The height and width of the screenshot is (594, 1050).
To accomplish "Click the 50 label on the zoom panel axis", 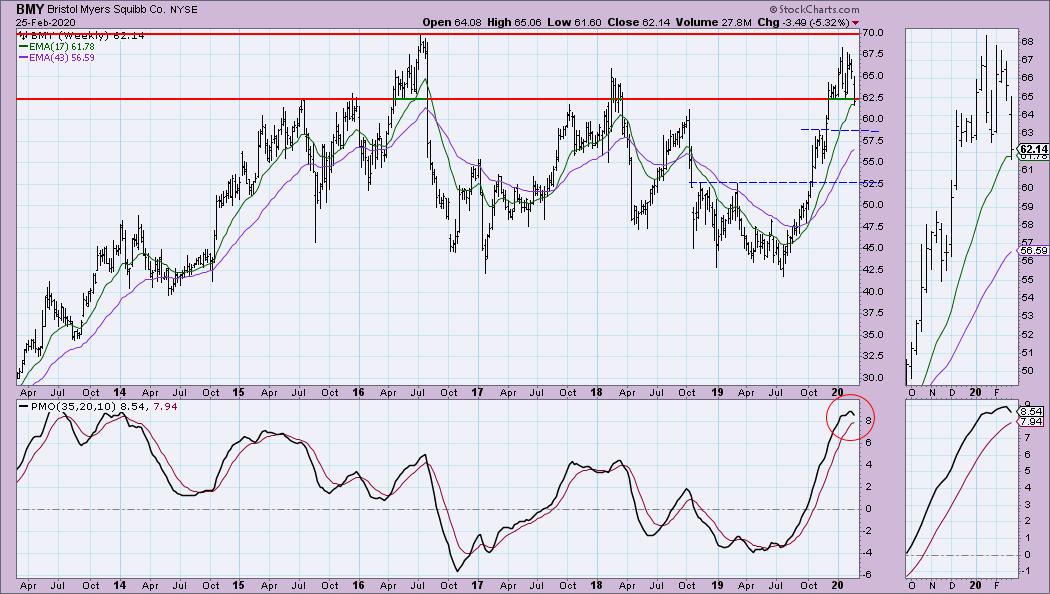I will pyautogui.click(x=1027, y=370).
